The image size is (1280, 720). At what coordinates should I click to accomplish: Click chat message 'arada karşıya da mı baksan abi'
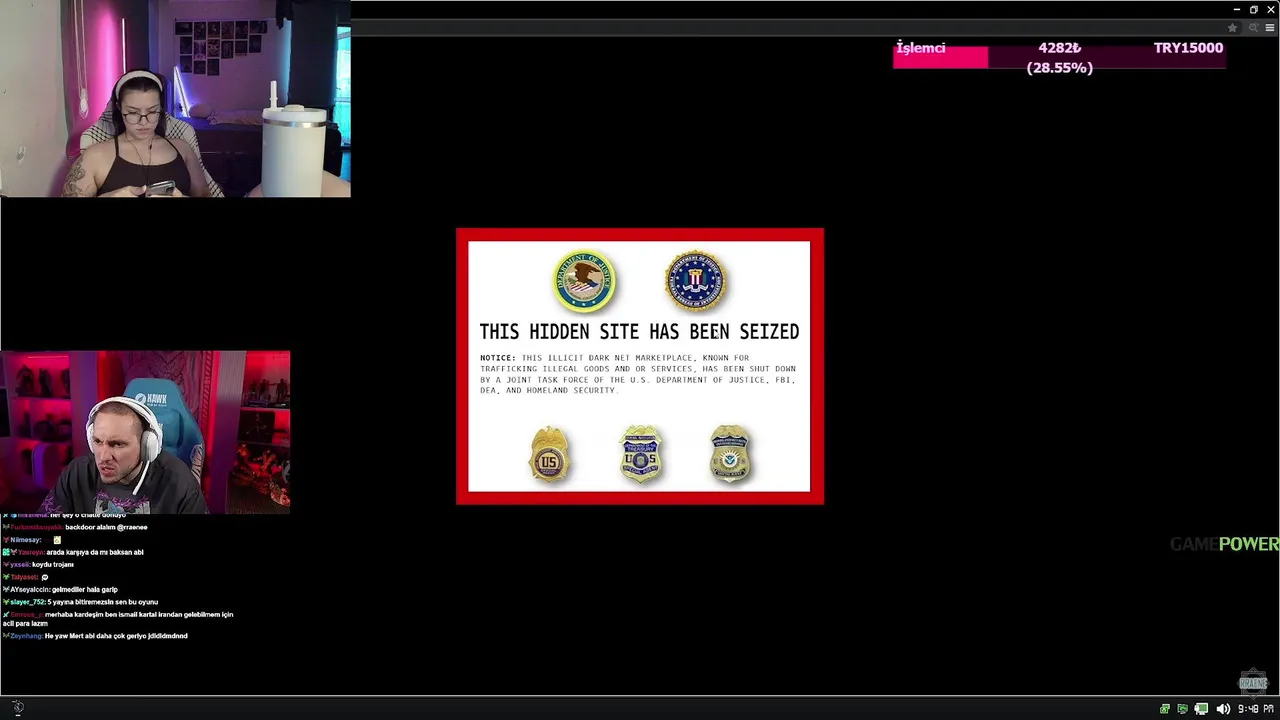point(95,552)
